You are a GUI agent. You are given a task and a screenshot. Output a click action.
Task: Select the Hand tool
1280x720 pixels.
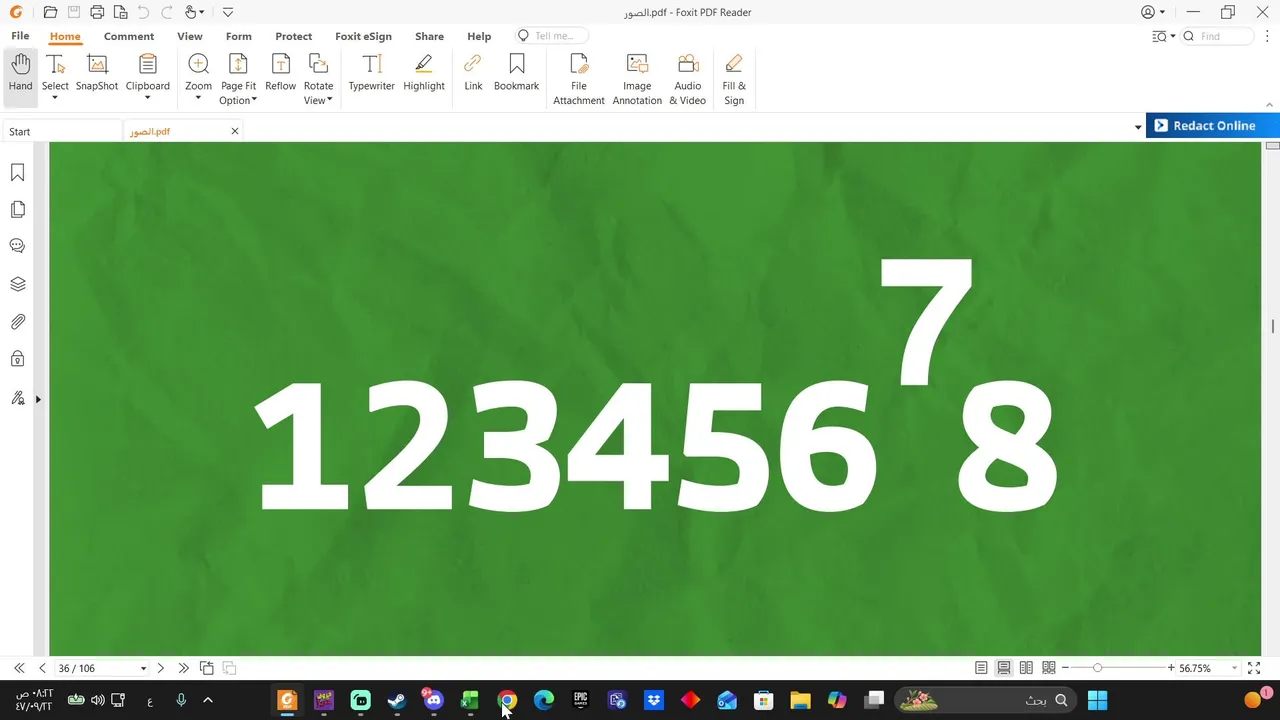click(21, 74)
